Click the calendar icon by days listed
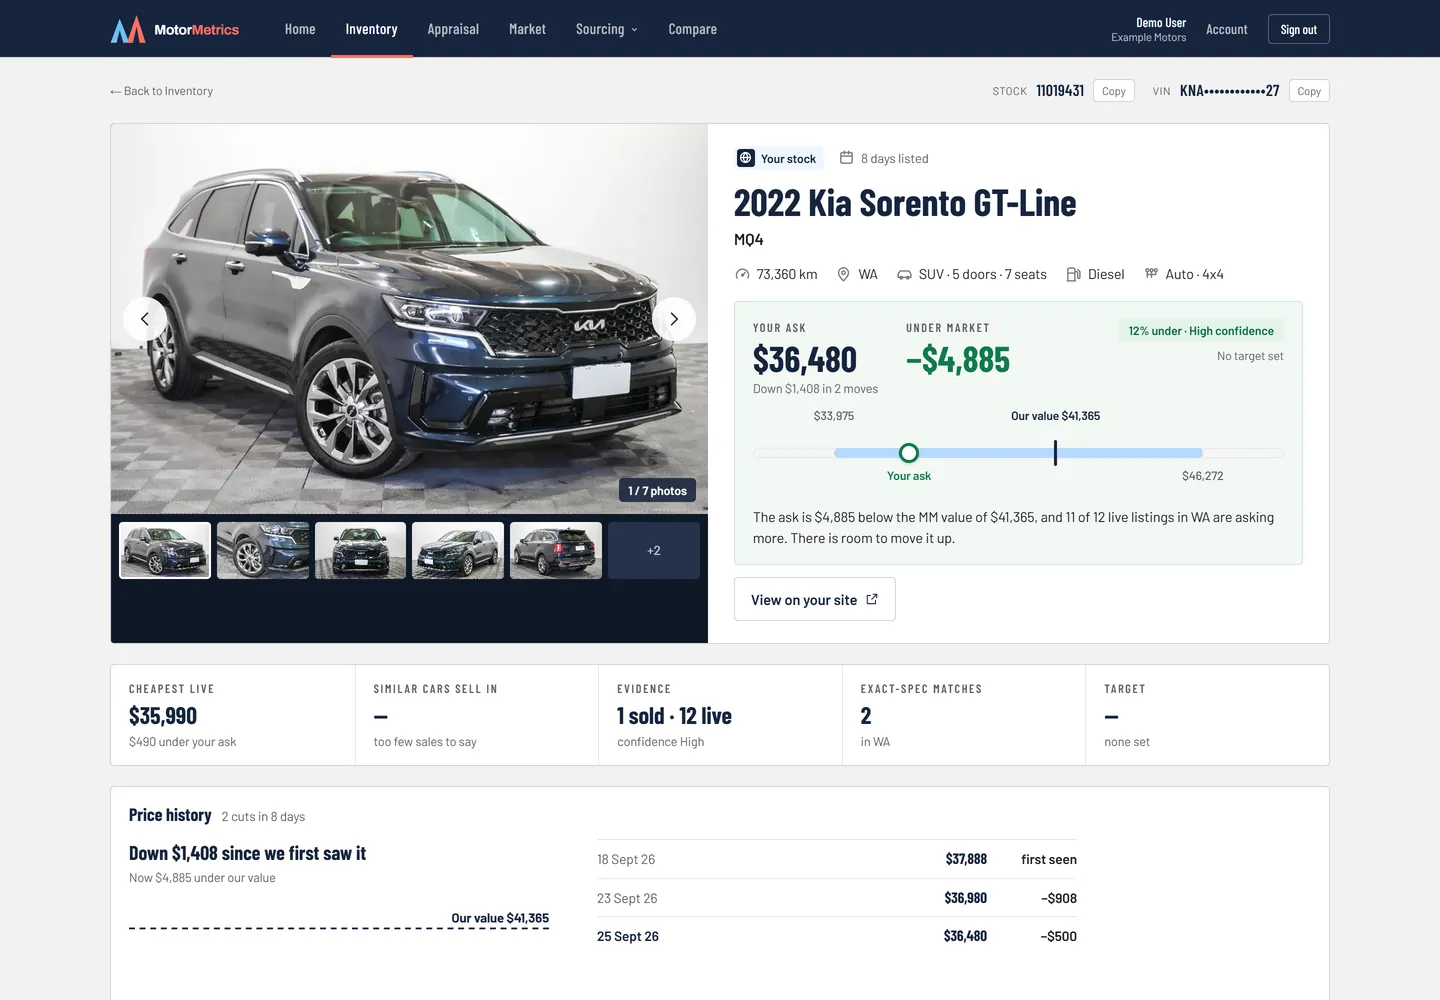Image resolution: width=1440 pixels, height=1000 pixels. (846, 157)
